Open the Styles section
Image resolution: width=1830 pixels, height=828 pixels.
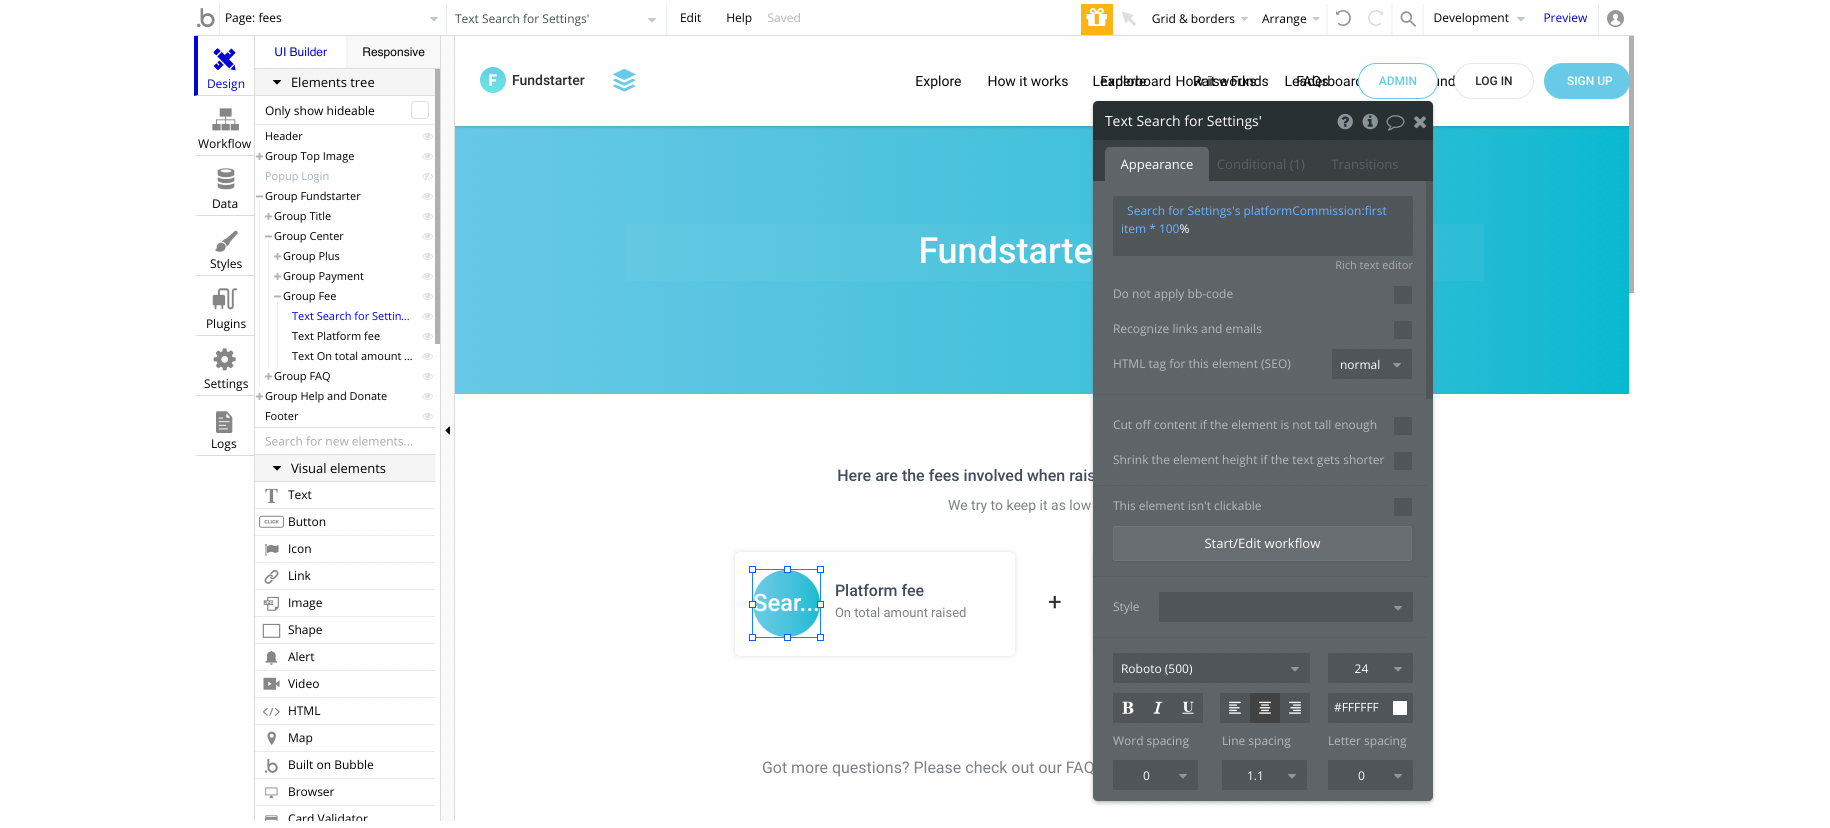coord(225,248)
